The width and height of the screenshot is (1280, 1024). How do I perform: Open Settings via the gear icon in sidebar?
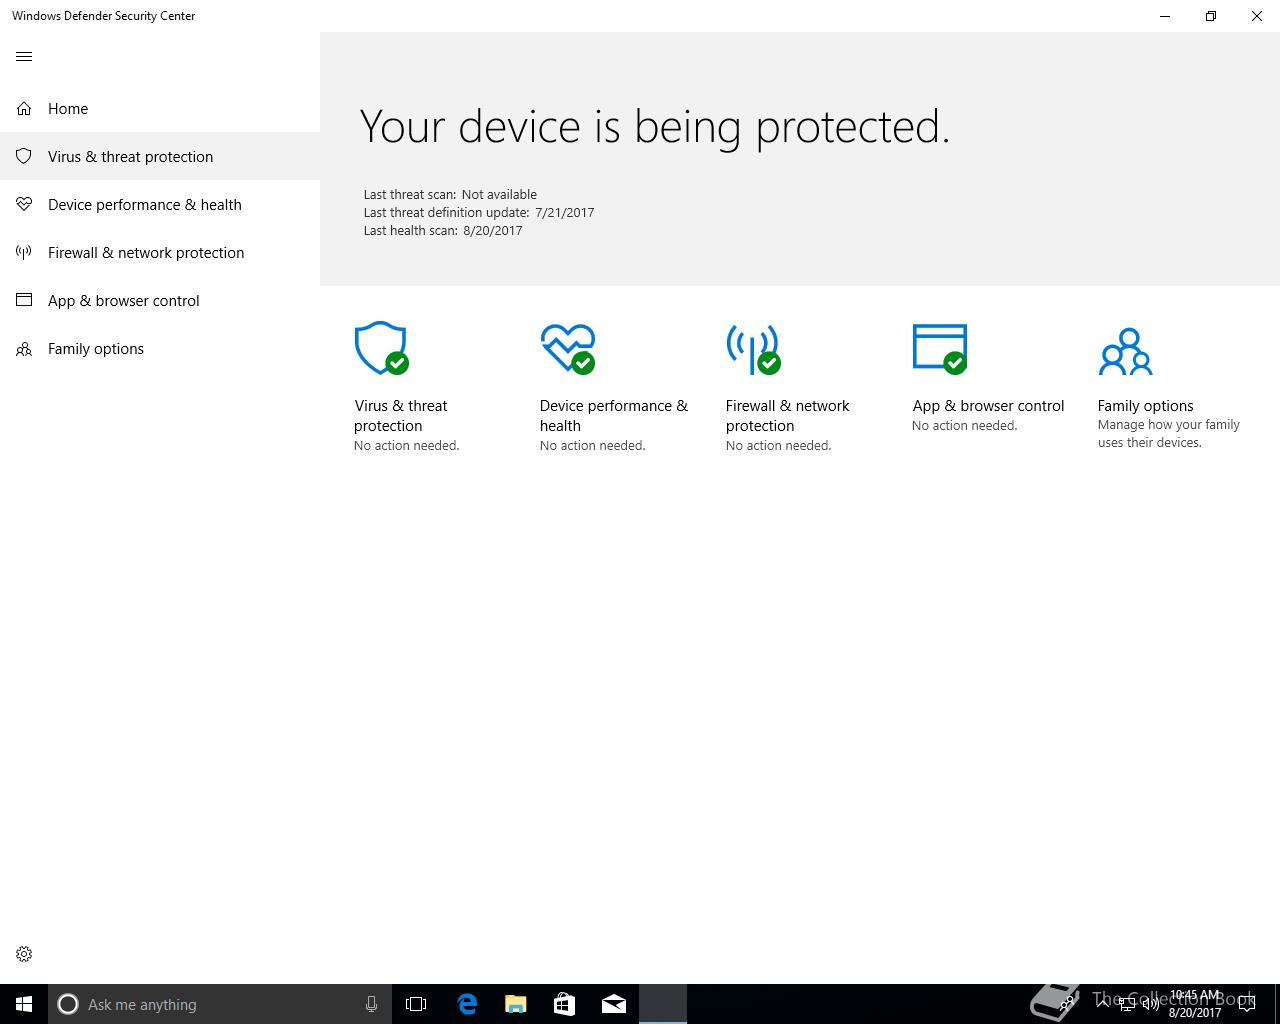[24, 954]
